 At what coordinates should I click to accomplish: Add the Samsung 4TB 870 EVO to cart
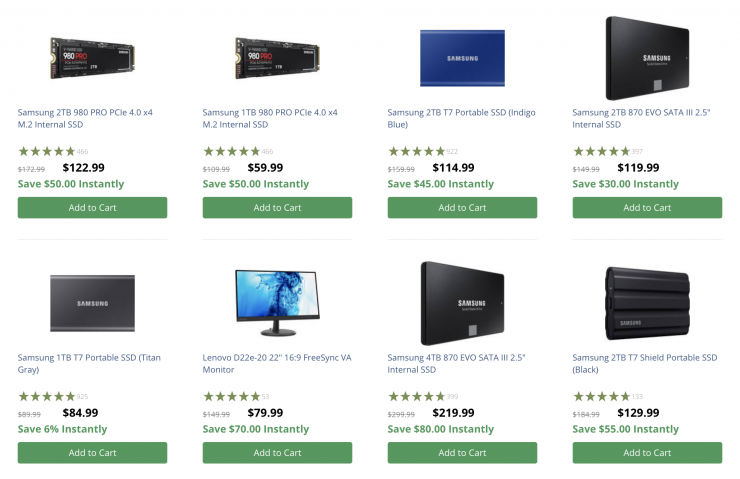point(462,453)
